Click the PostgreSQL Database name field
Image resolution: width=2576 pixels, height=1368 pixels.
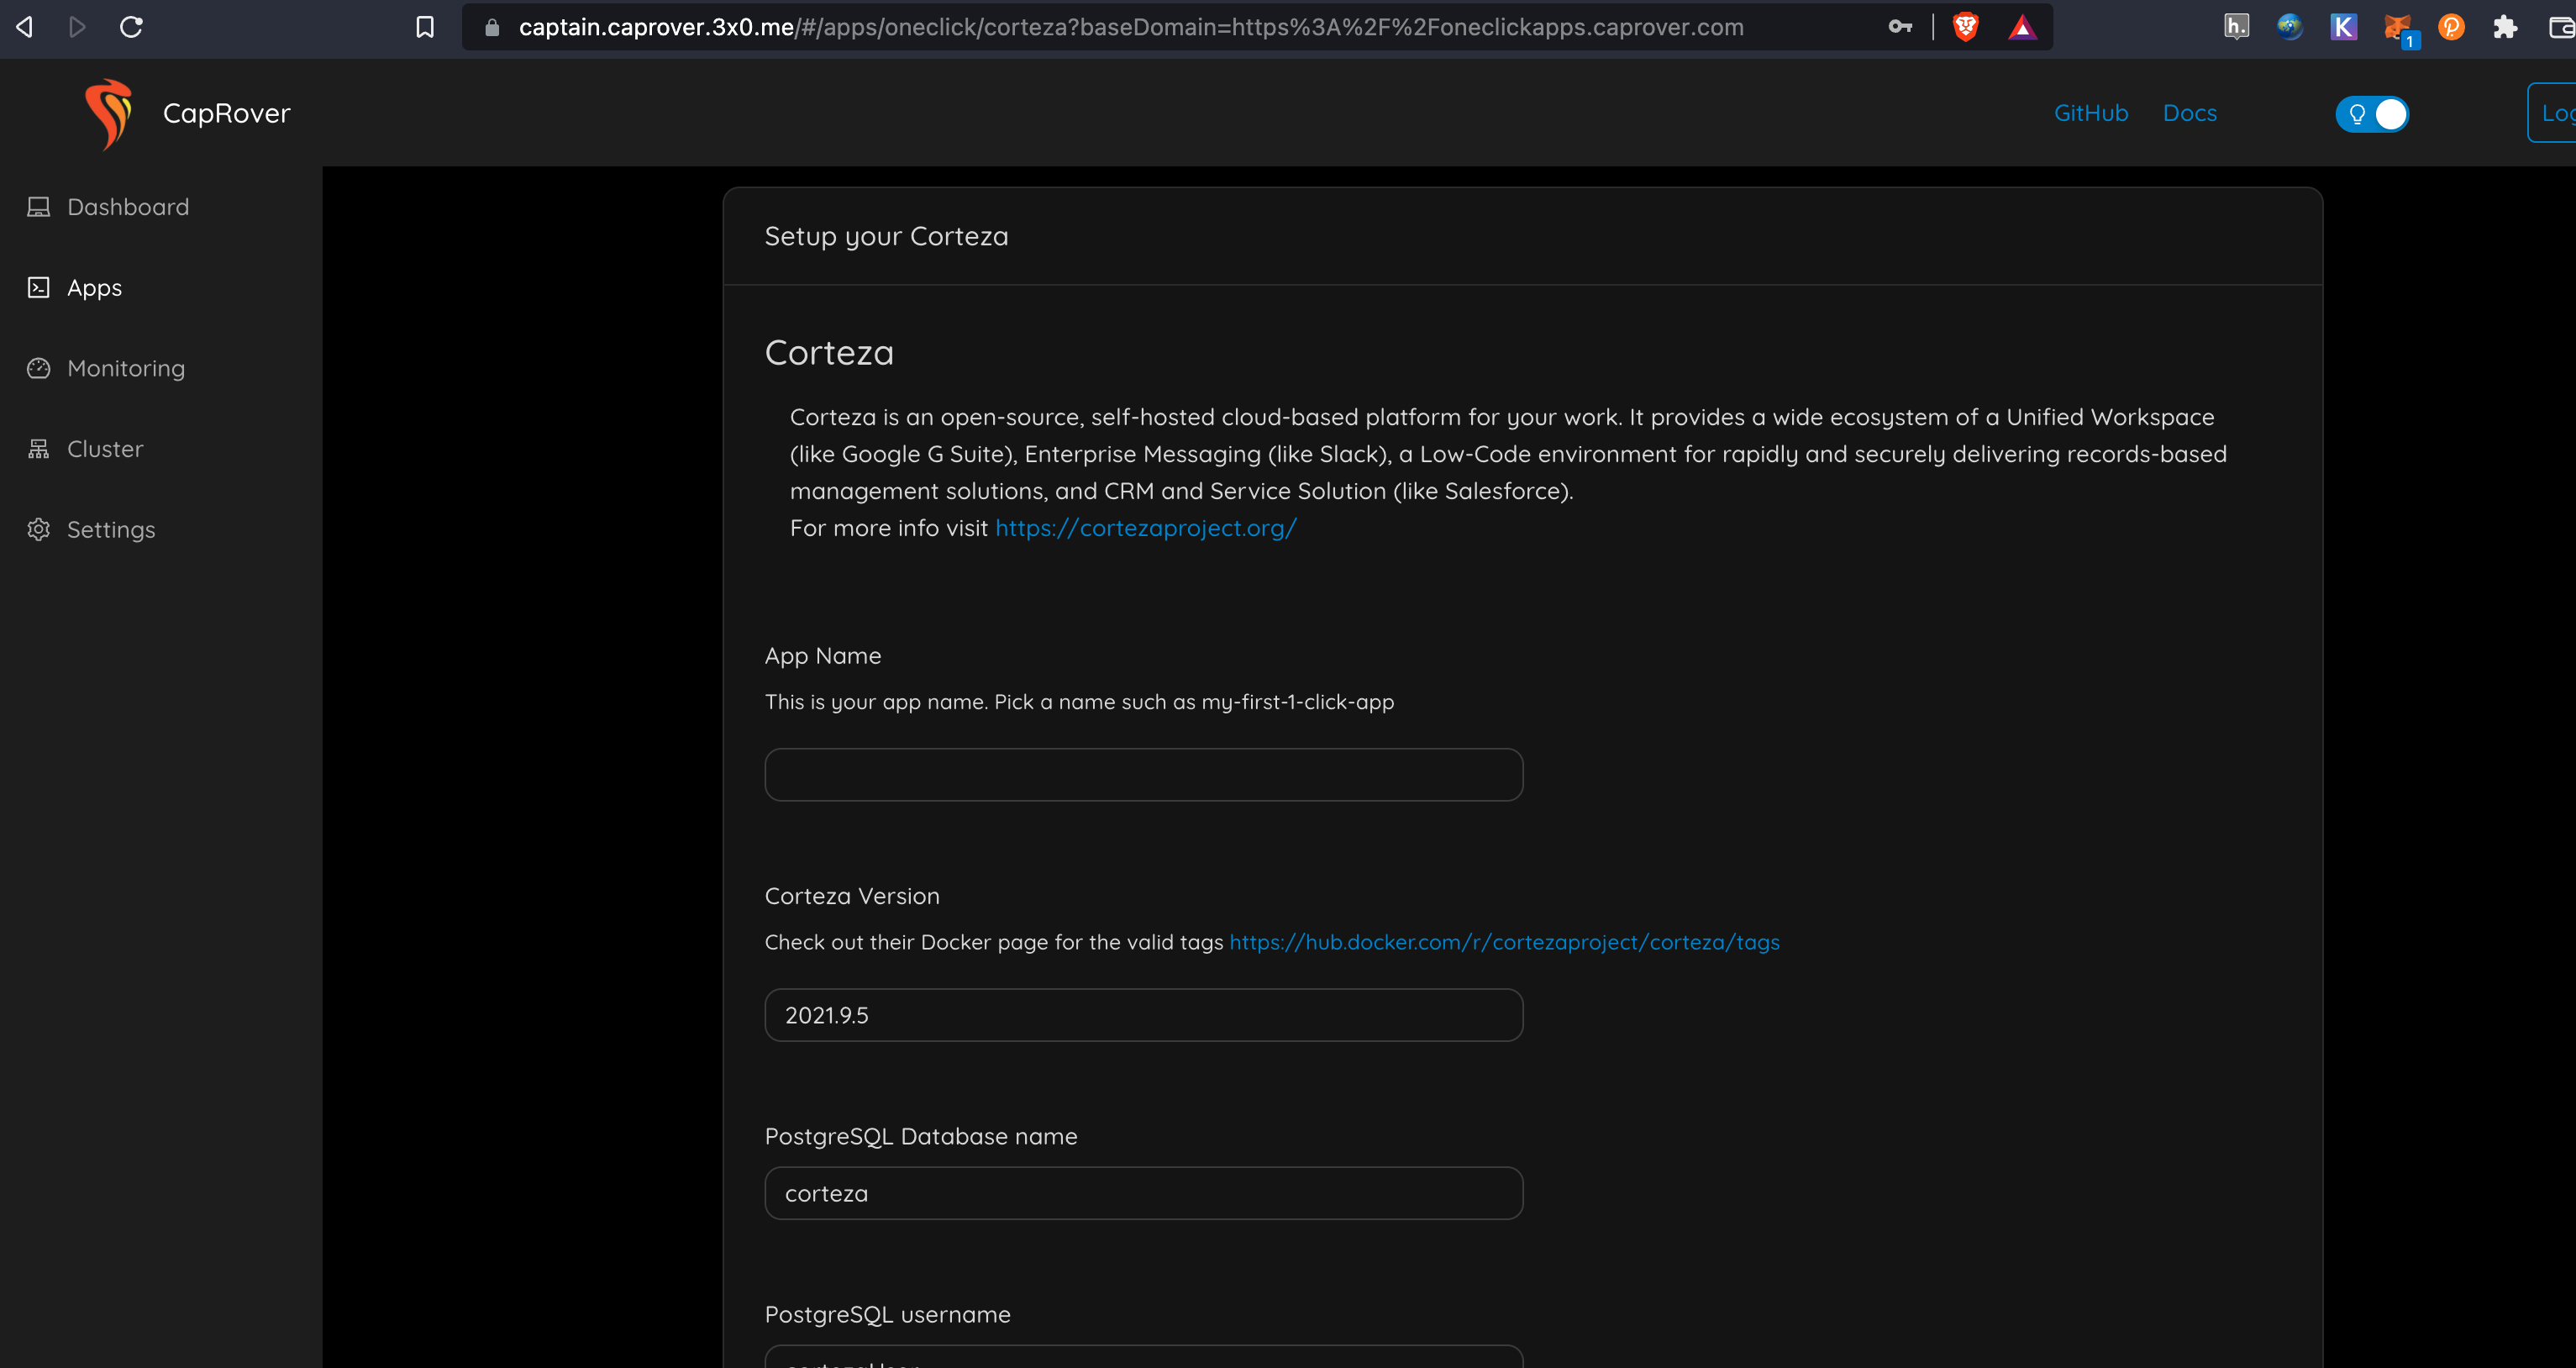click(x=1144, y=1193)
